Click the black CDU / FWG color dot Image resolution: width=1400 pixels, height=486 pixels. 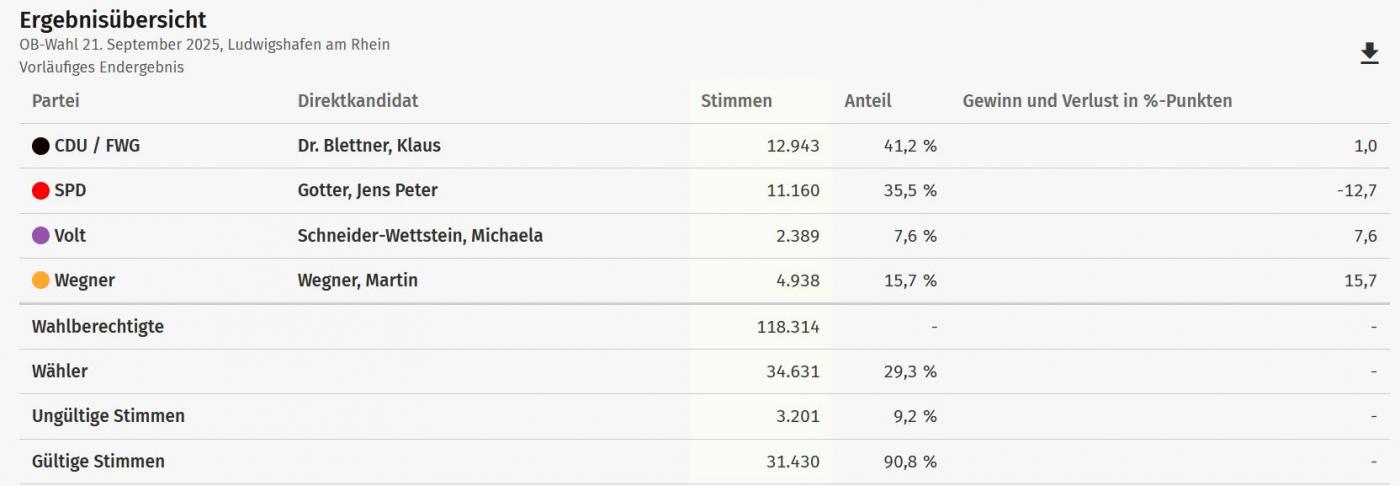tap(41, 146)
